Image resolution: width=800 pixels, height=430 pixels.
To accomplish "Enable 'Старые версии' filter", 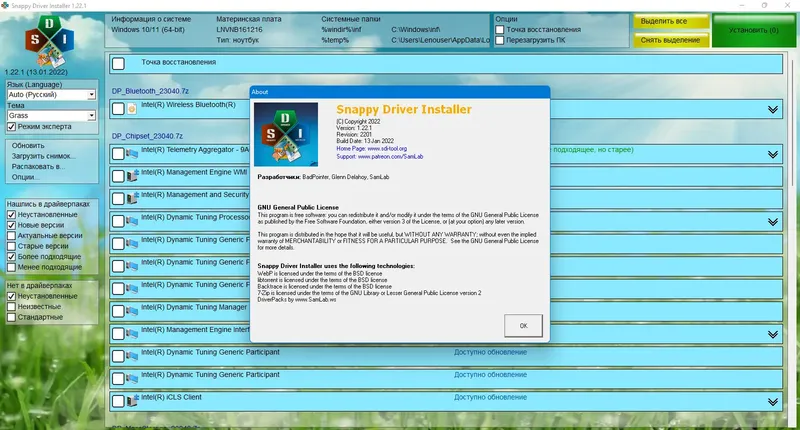I will click(x=11, y=246).
